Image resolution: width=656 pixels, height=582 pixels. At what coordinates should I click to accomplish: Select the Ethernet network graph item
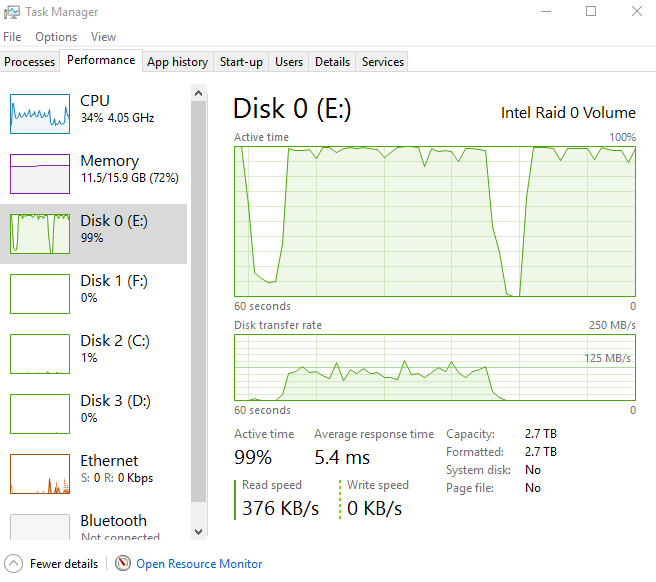click(97, 469)
